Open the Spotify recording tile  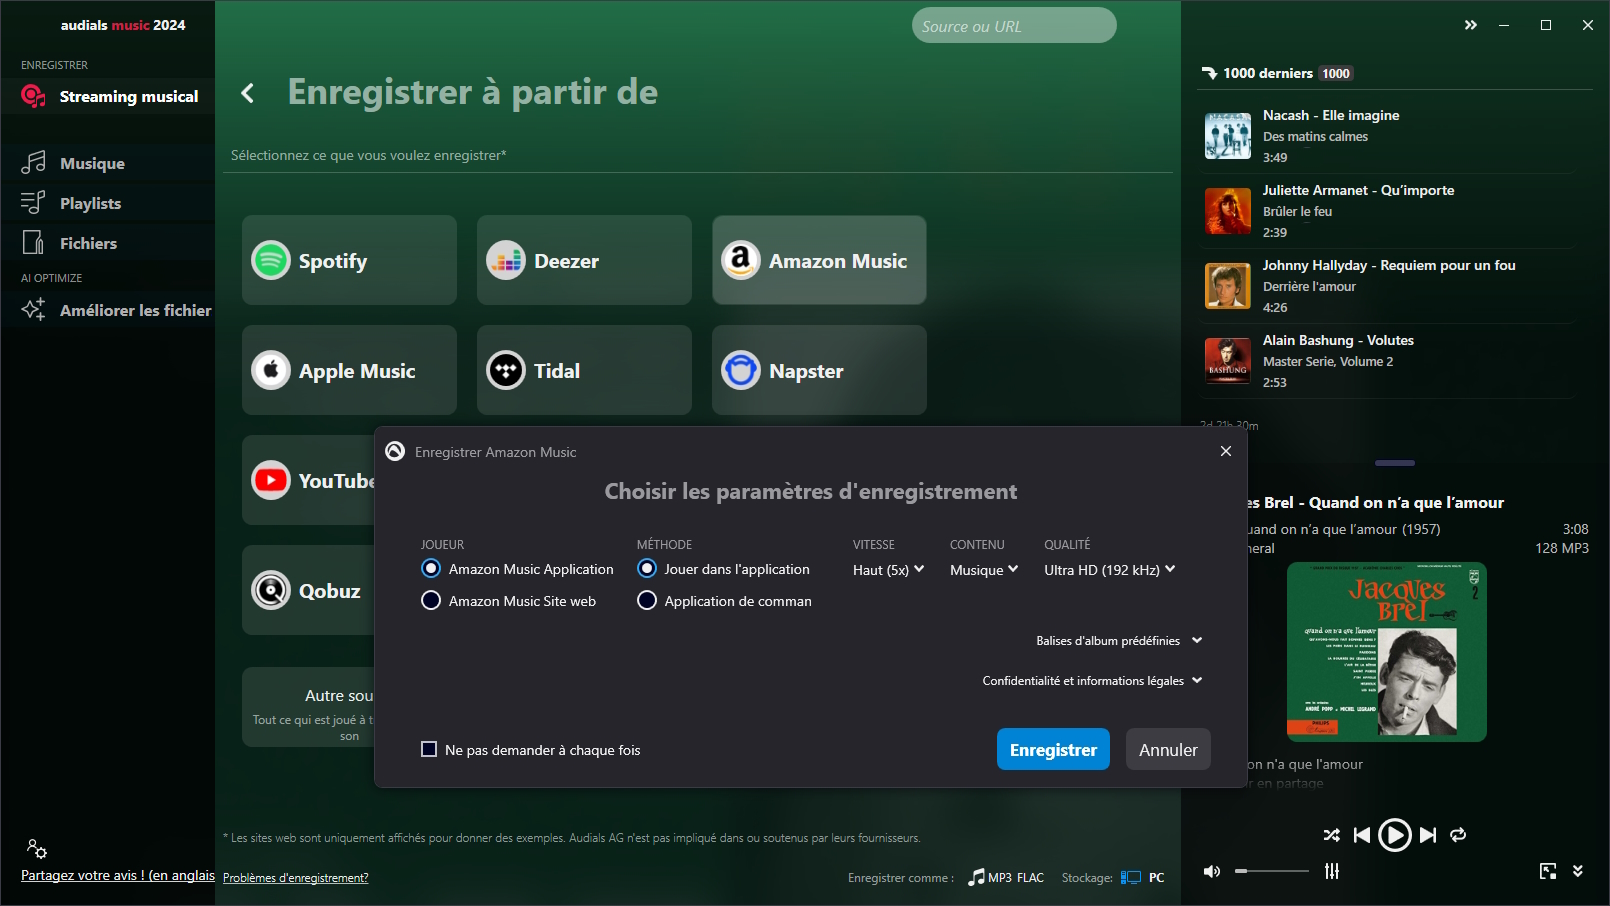(349, 260)
